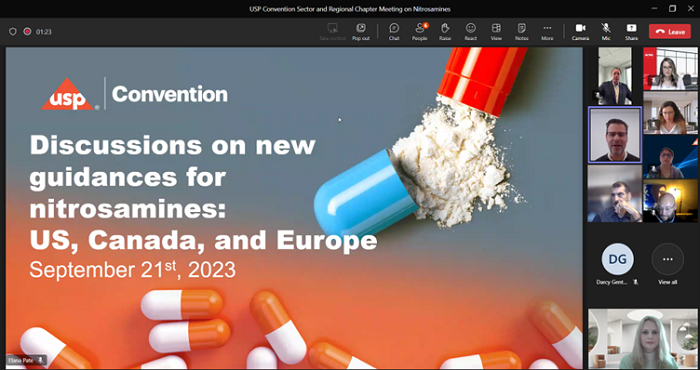This screenshot has width=700, height=370.
Task: Leave the meeting
Action: tap(670, 32)
